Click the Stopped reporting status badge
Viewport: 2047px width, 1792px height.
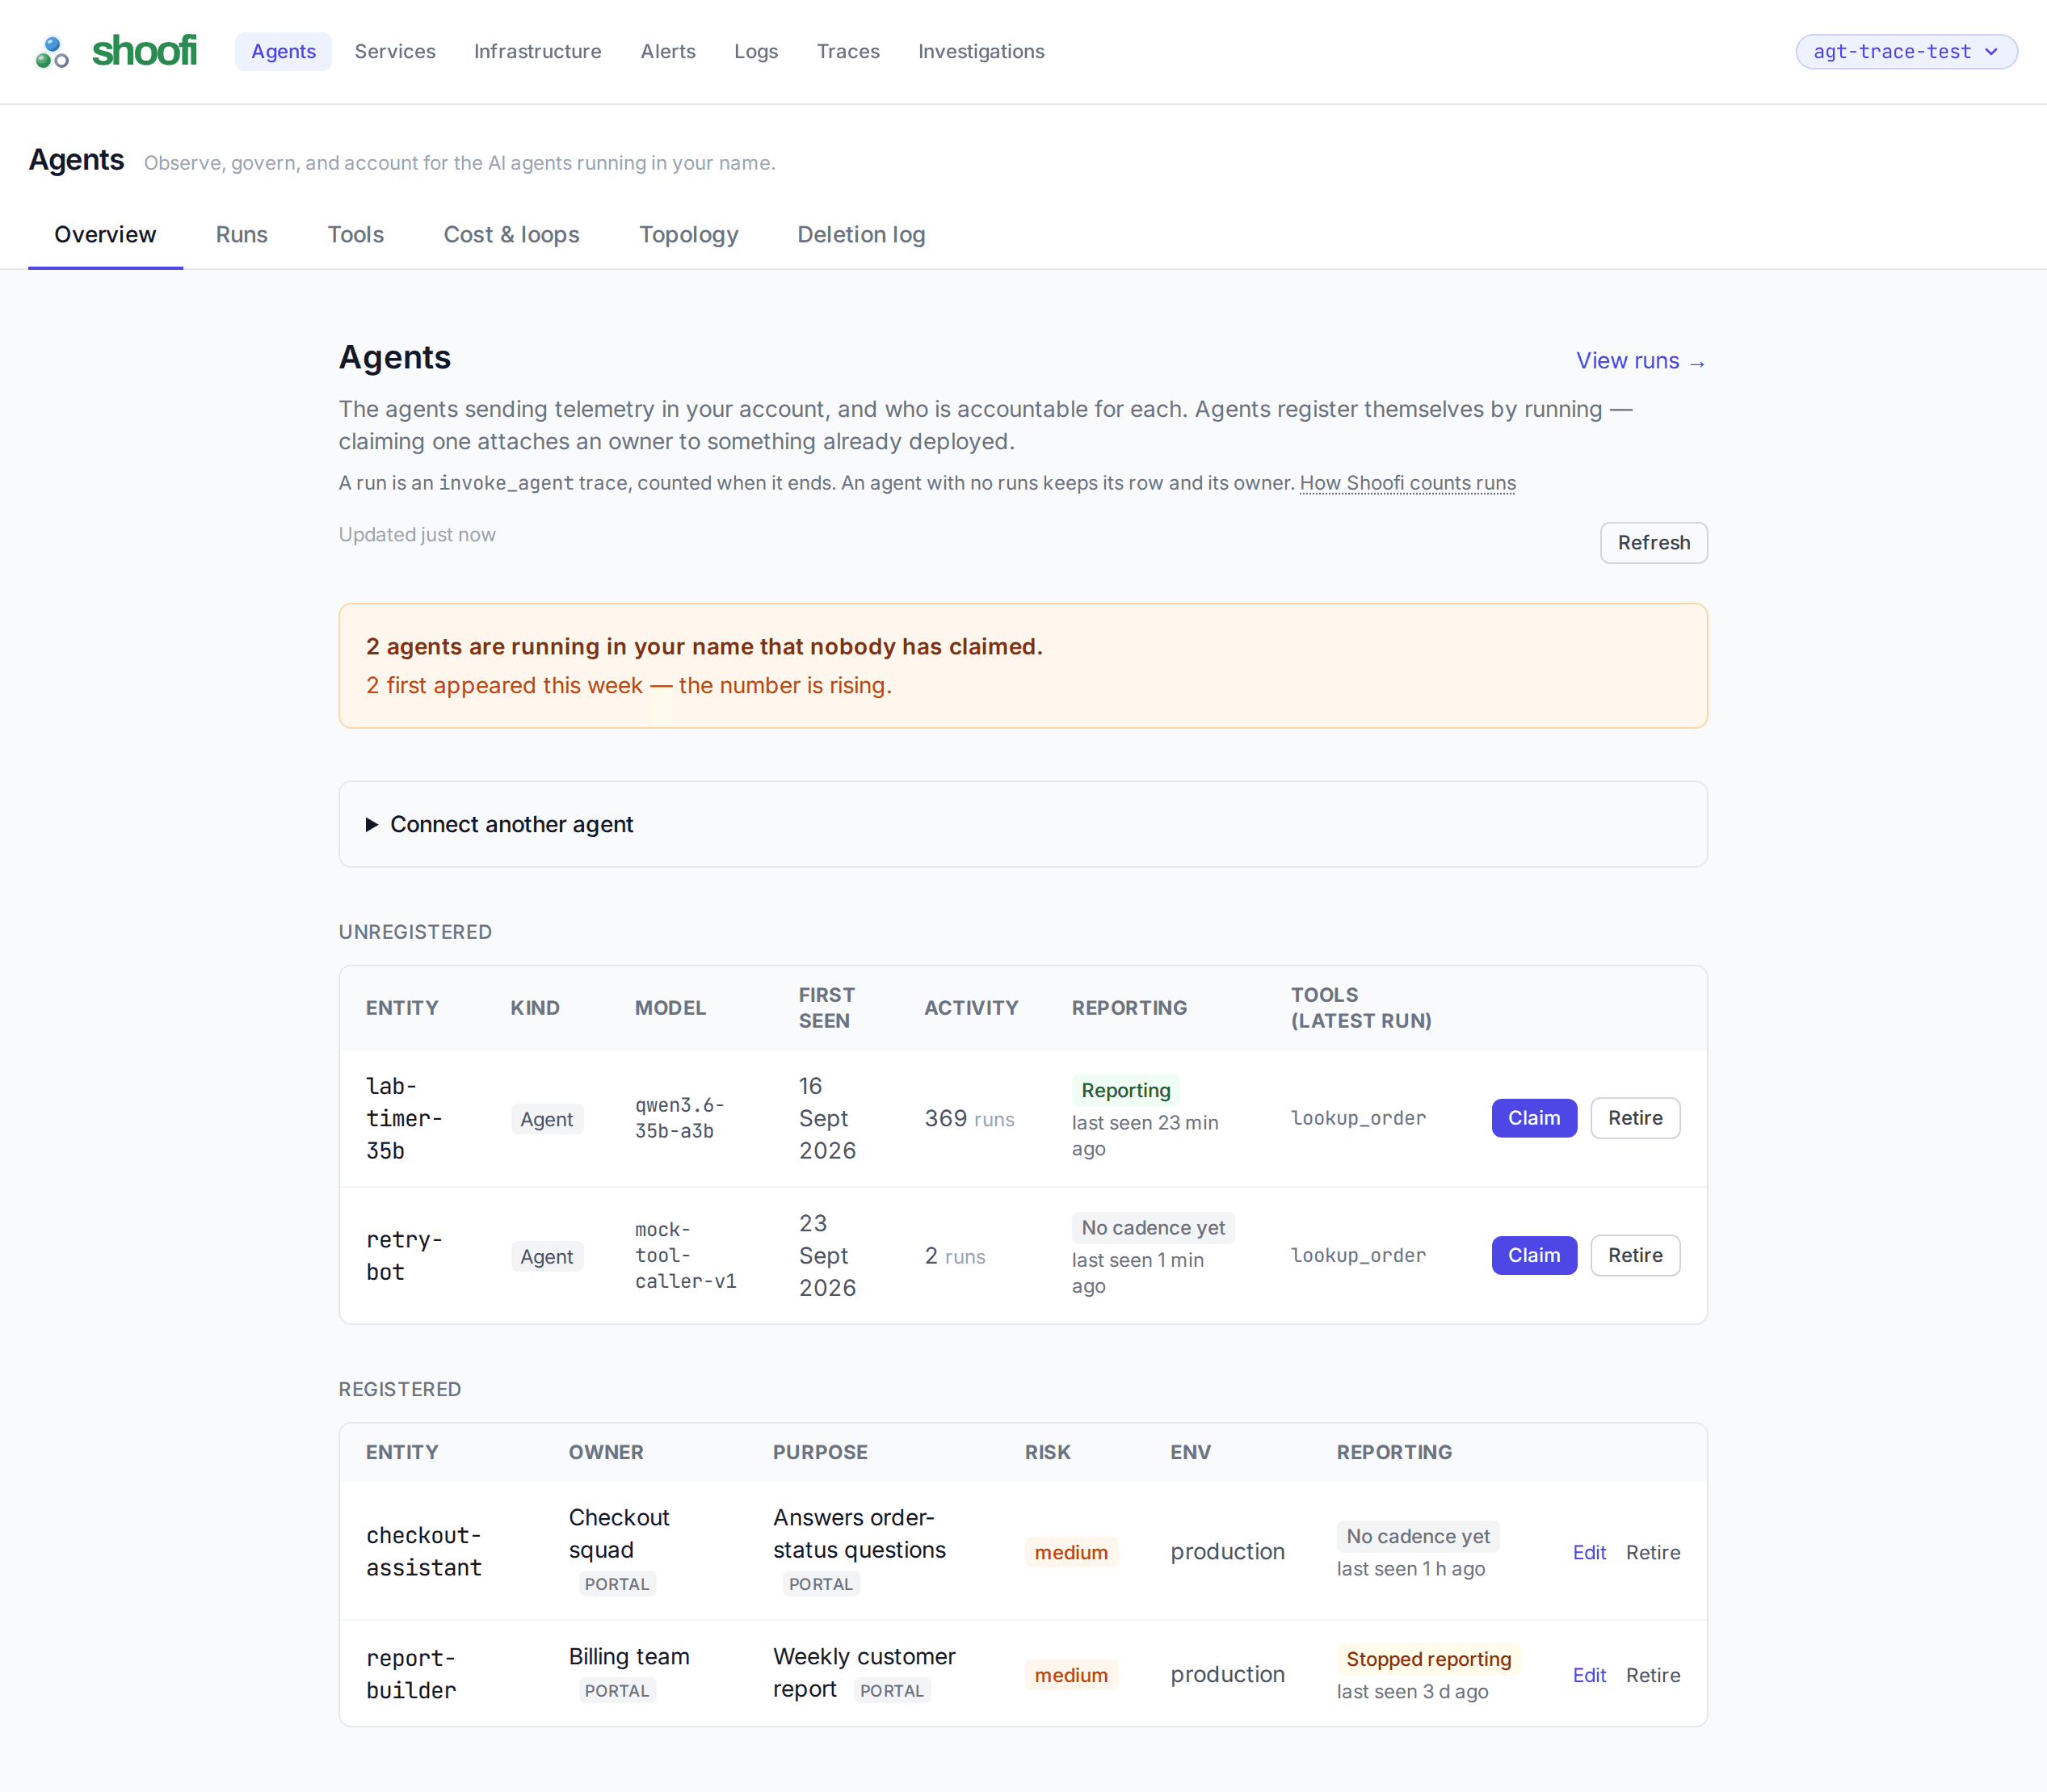(x=1428, y=1659)
